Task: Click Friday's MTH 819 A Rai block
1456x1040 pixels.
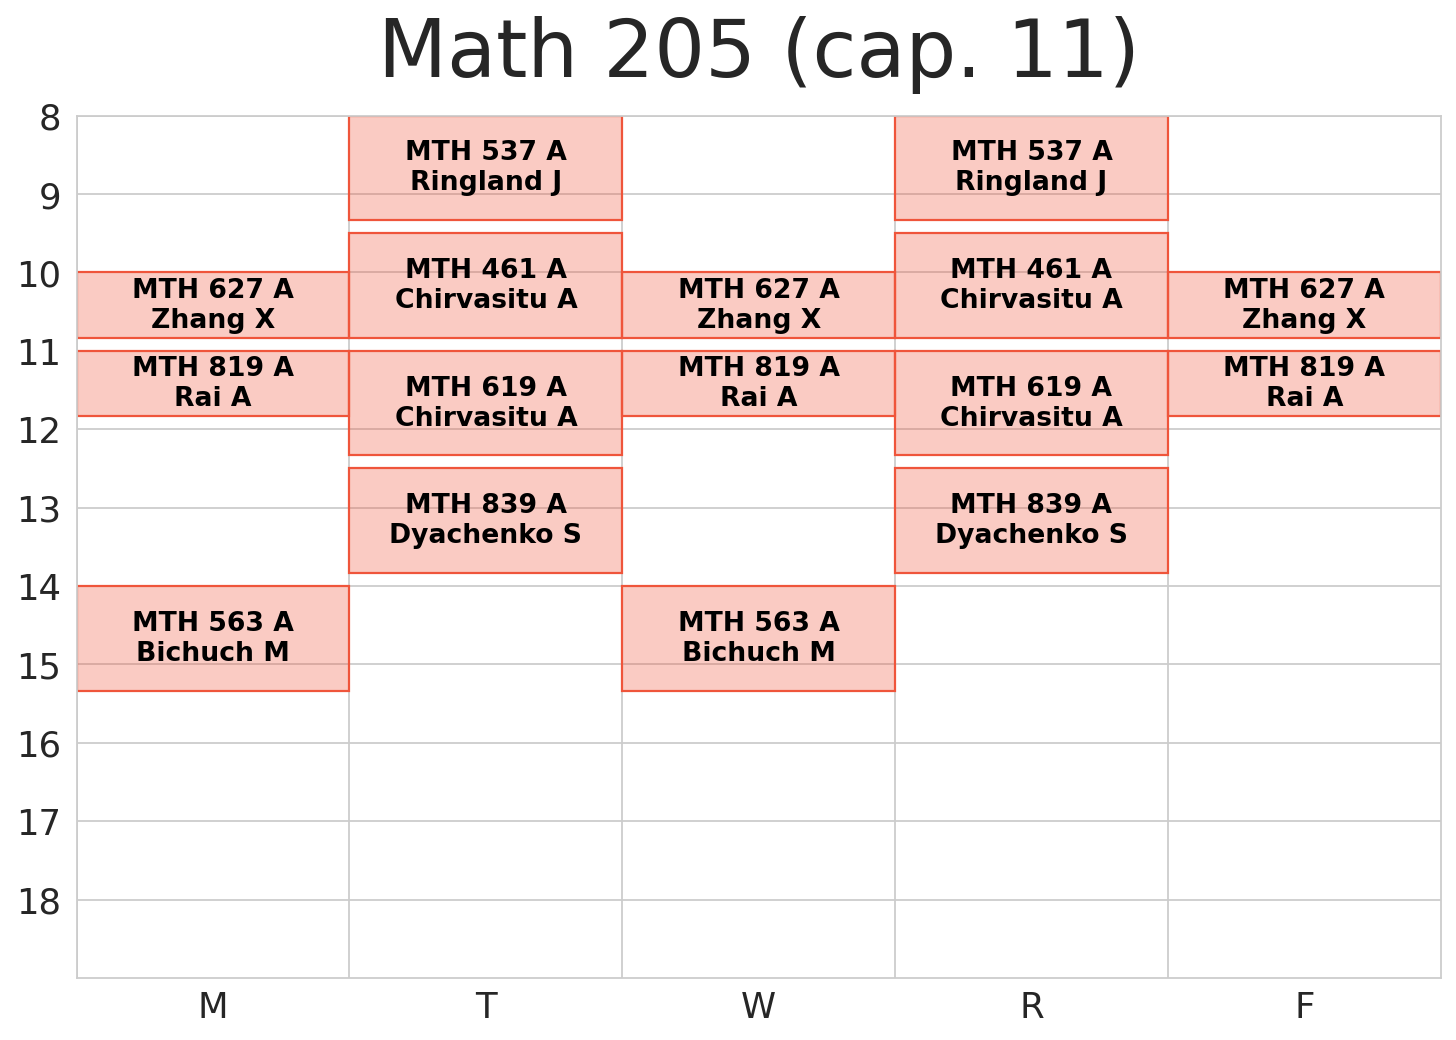Action: point(1304,382)
